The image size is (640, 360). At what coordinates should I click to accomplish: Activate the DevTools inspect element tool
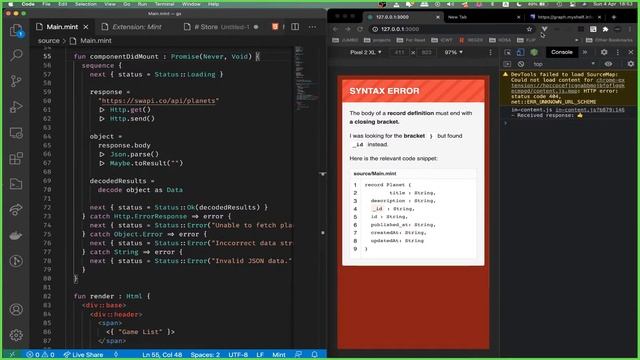507,52
